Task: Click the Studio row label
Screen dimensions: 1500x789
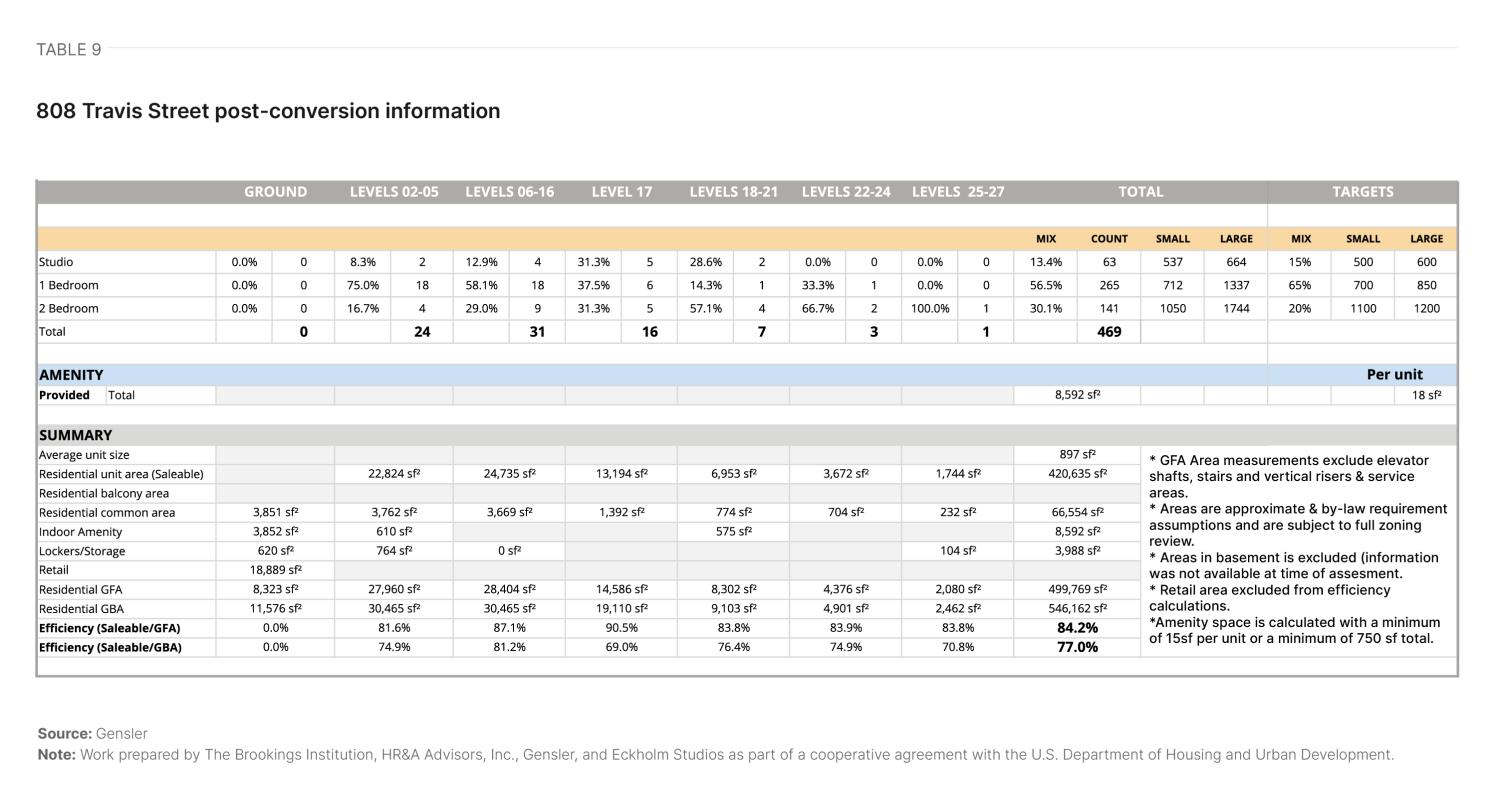Action: [56, 262]
